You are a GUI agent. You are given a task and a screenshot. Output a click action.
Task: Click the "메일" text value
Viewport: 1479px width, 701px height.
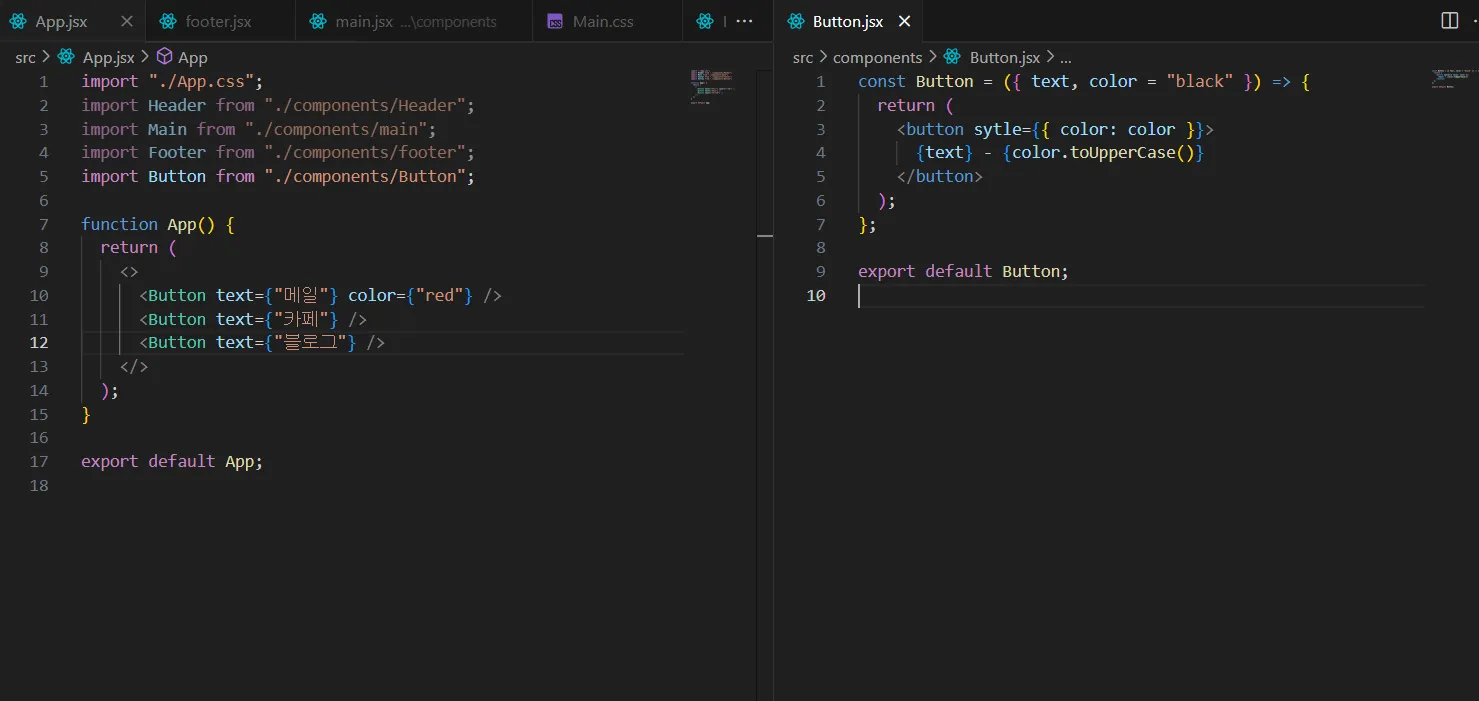(x=303, y=295)
